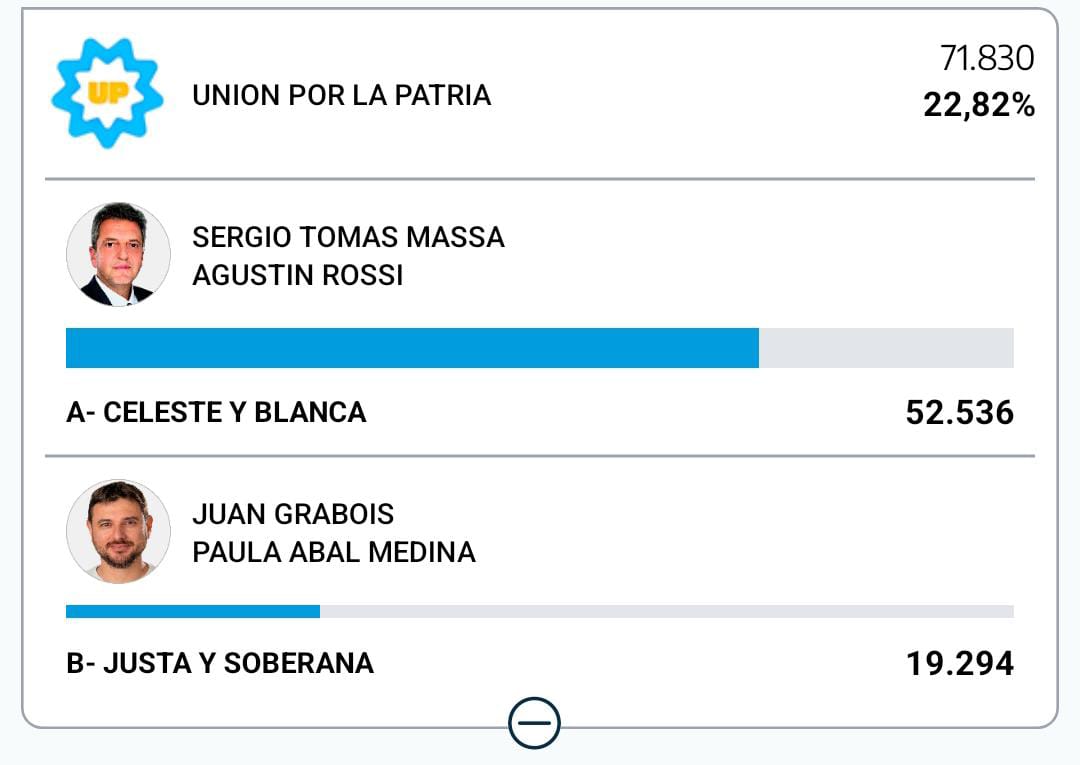Click the 52.536 vote count
The height and width of the screenshot is (765, 1080).
959,412
